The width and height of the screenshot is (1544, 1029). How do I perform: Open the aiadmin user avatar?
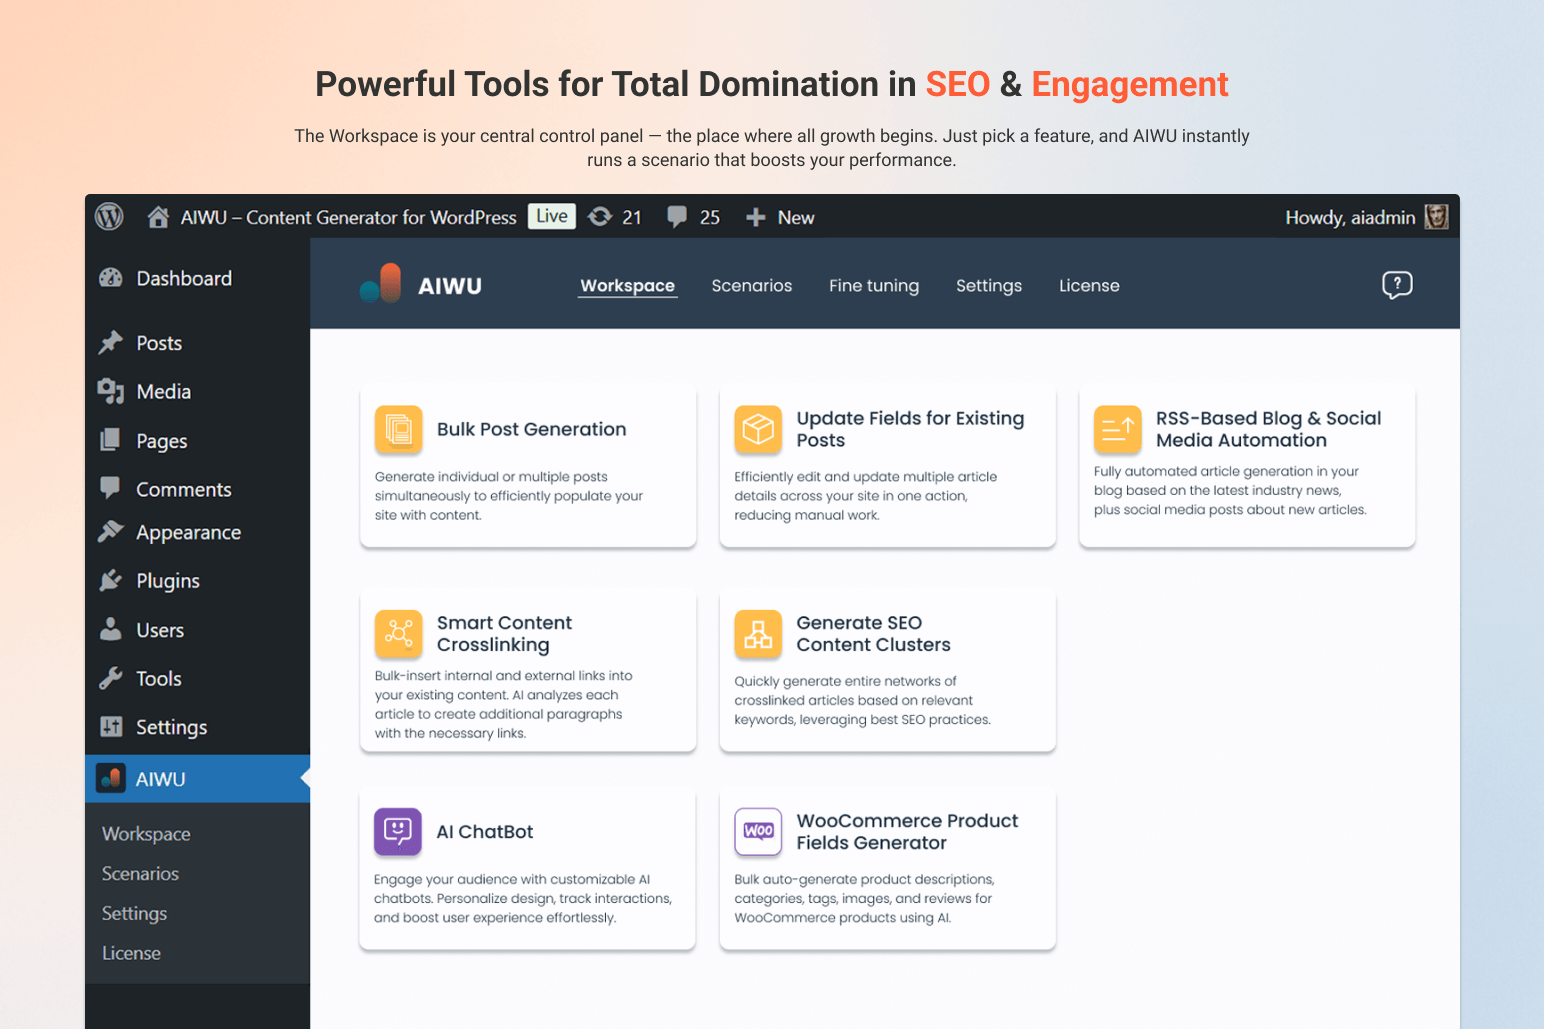point(1437,217)
